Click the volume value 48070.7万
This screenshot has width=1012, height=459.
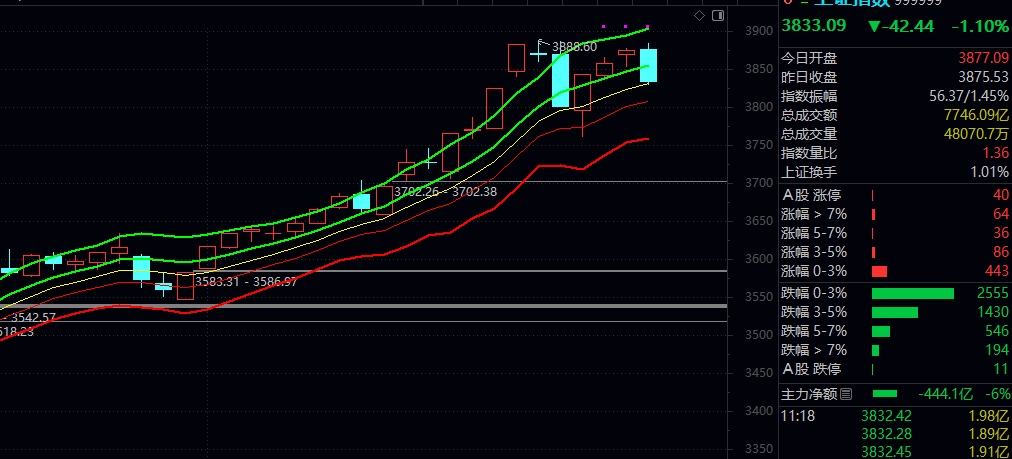click(x=976, y=134)
